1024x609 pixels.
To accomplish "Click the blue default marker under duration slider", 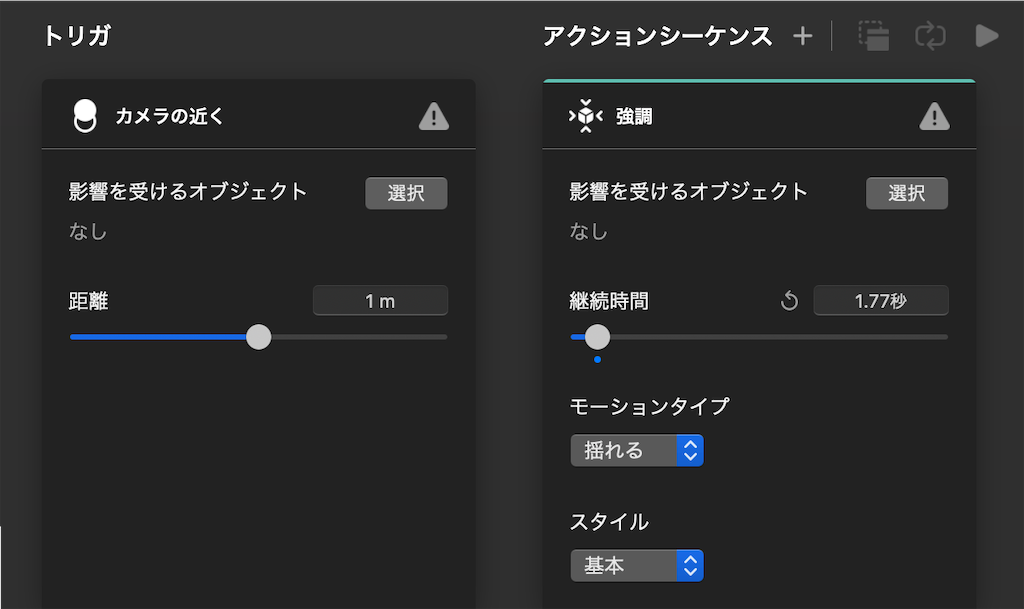I will point(597,359).
